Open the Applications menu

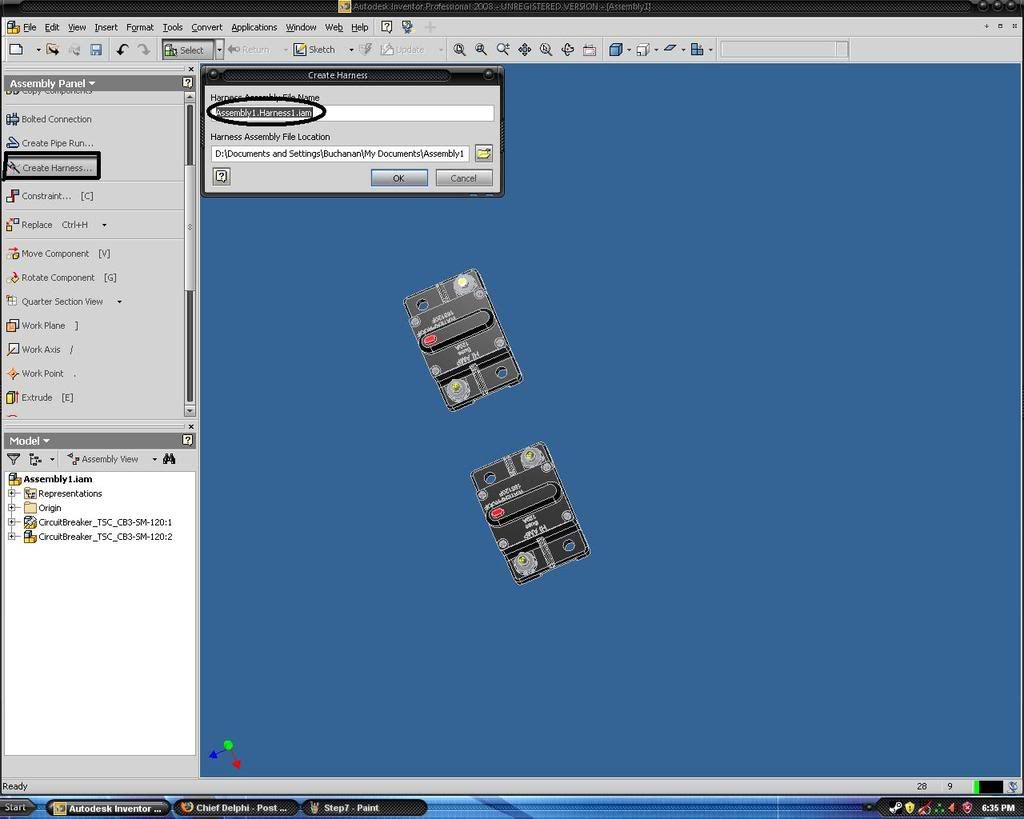[254, 27]
